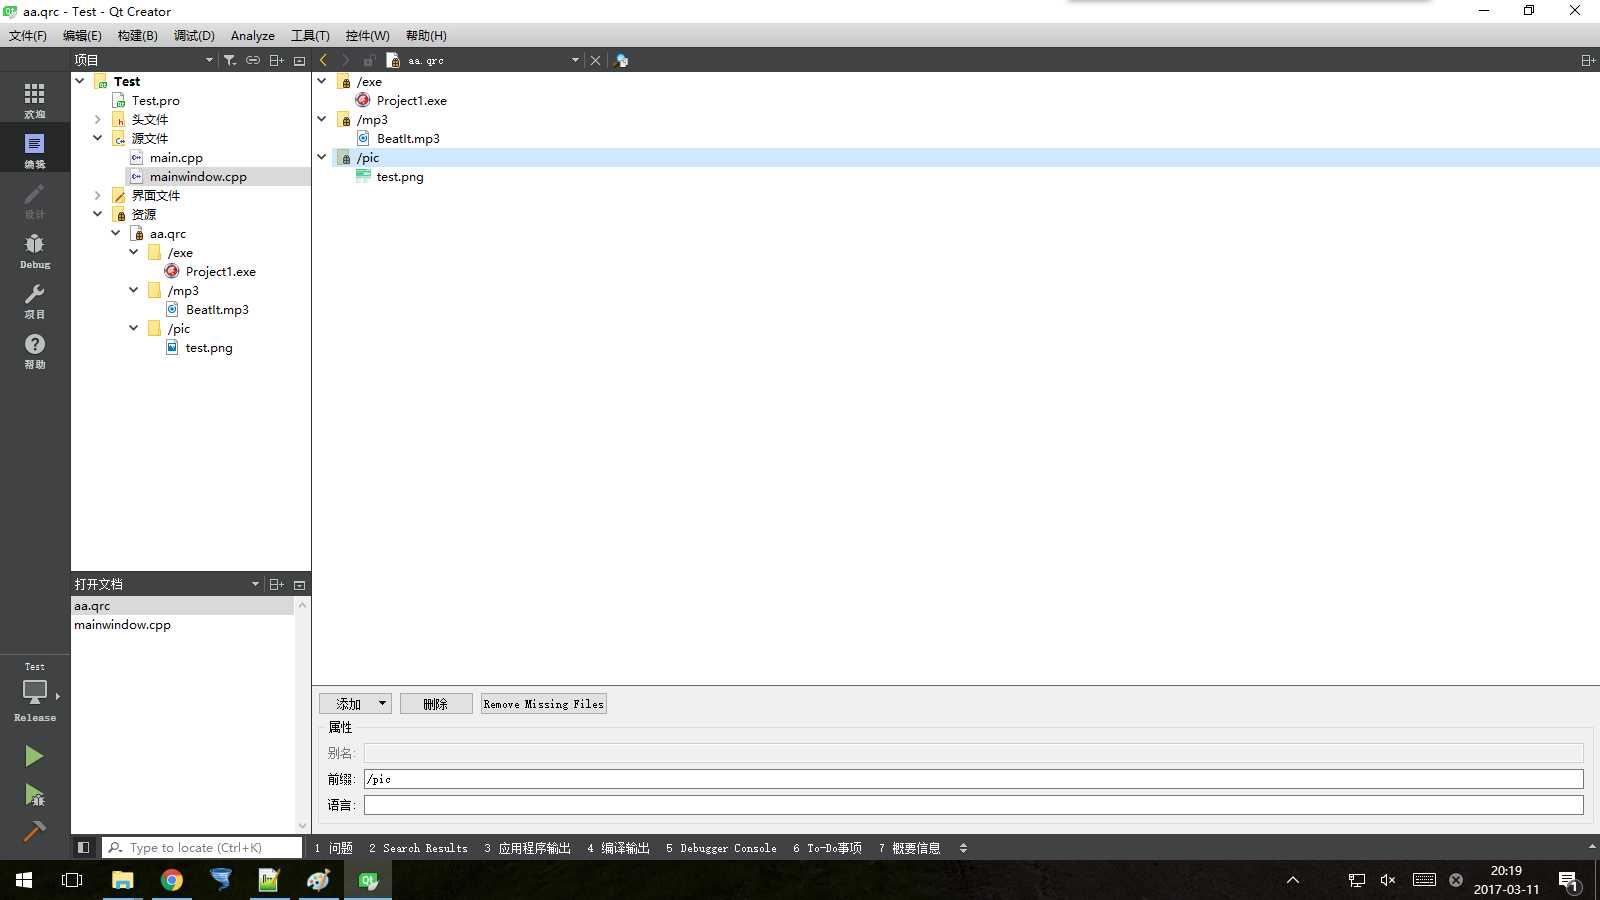
Task: Click the 前缀 prefix field containing /pic
Action: pyautogui.click(x=973, y=779)
